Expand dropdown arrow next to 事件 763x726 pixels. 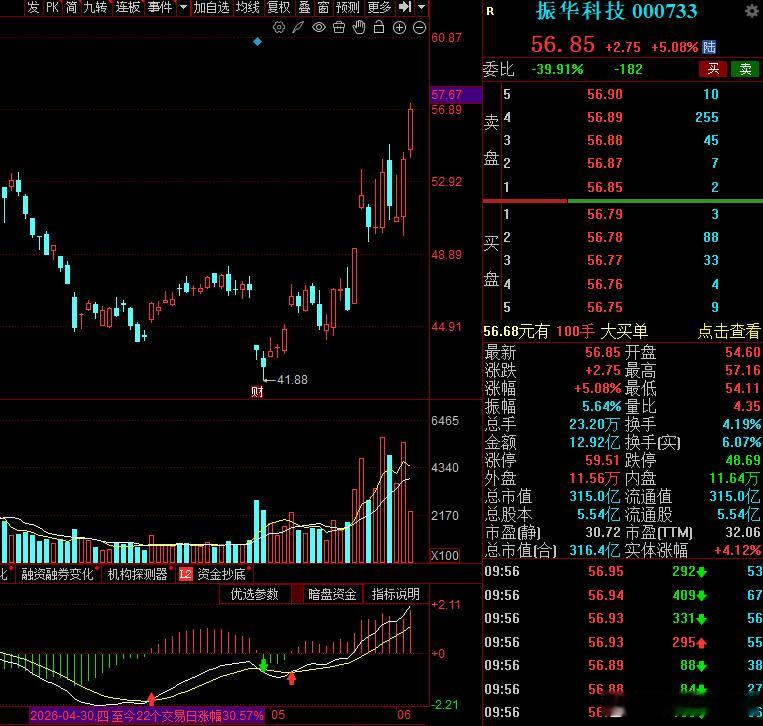click(183, 7)
